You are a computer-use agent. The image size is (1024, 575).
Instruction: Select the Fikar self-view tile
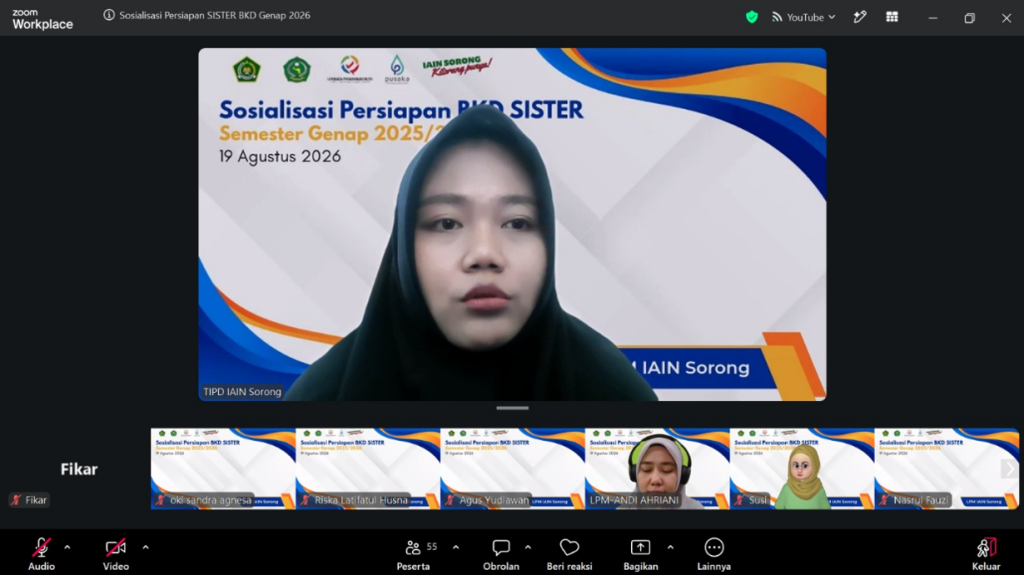coord(78,468)
